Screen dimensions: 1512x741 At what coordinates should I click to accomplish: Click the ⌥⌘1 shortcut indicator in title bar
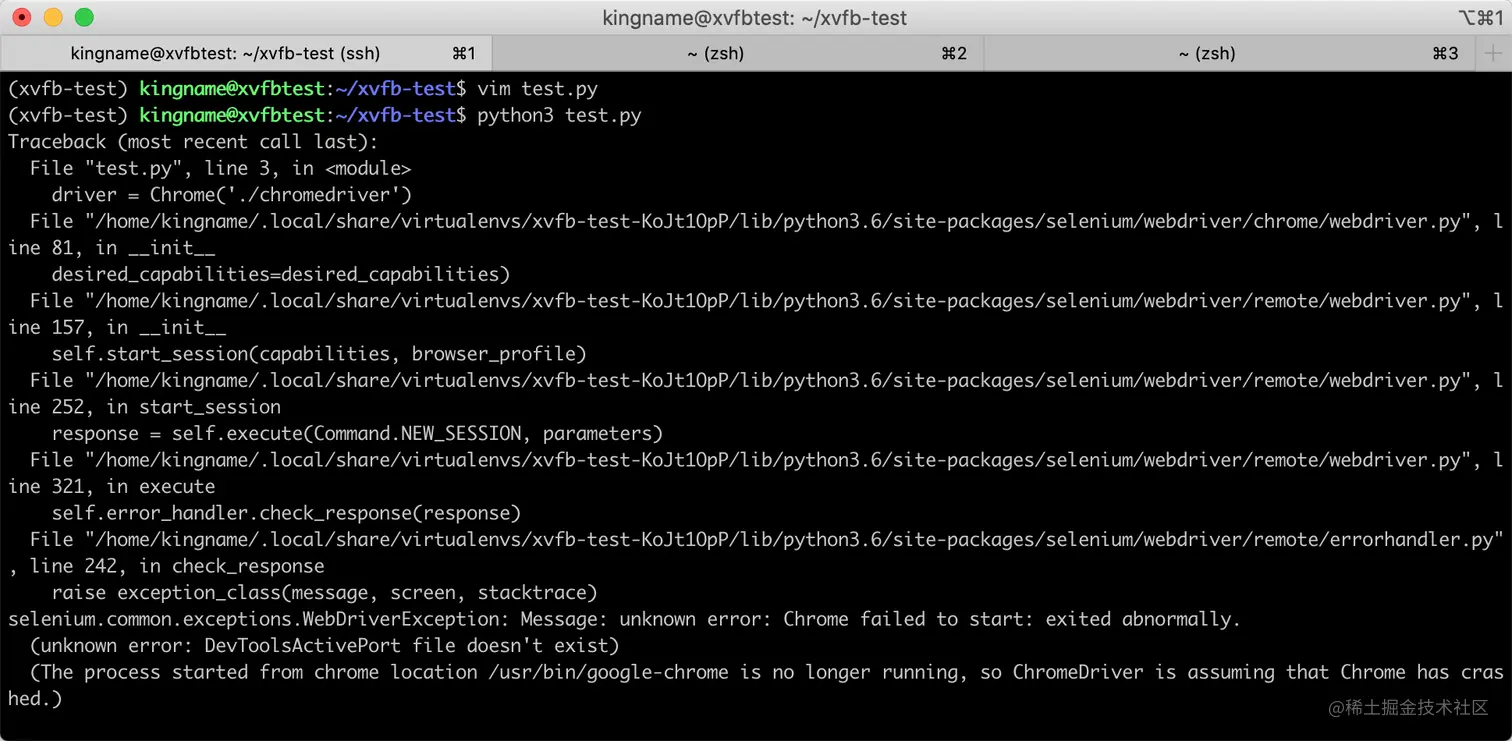pyautogui.click(x=1480, y=18)
